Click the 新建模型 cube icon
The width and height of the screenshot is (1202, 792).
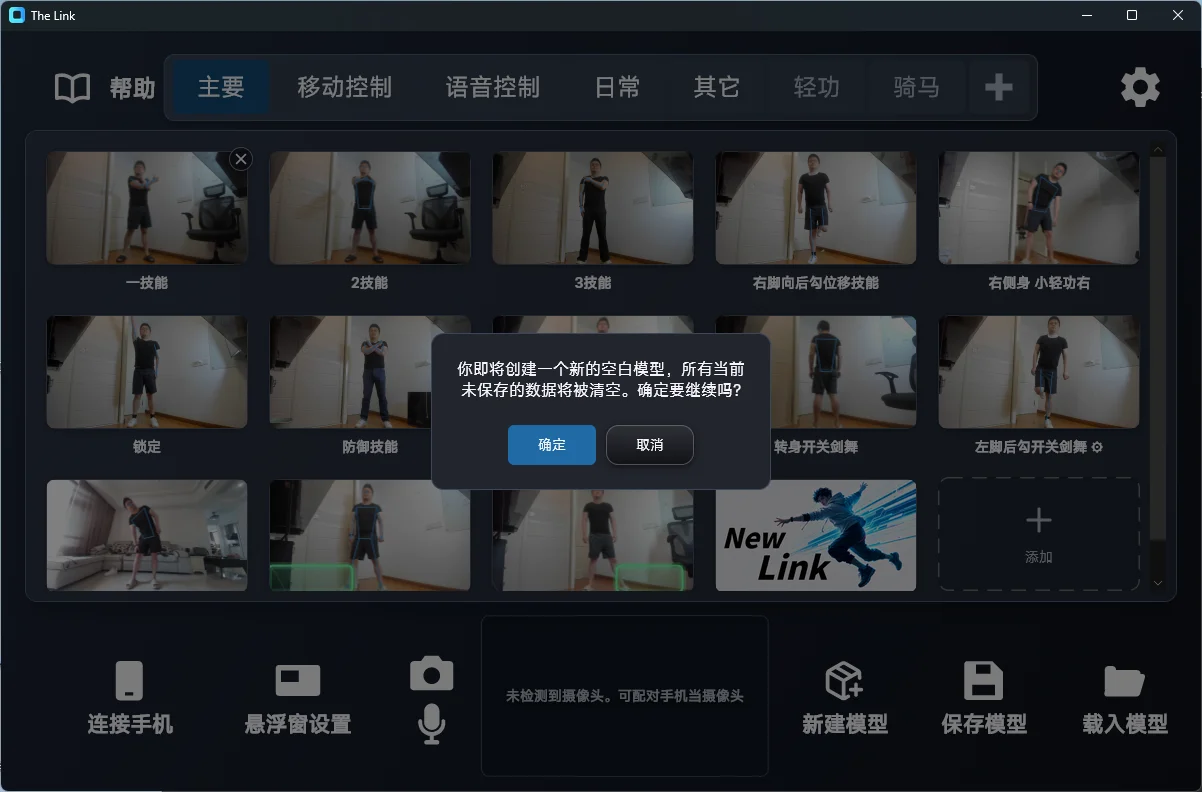pos(844,680)
